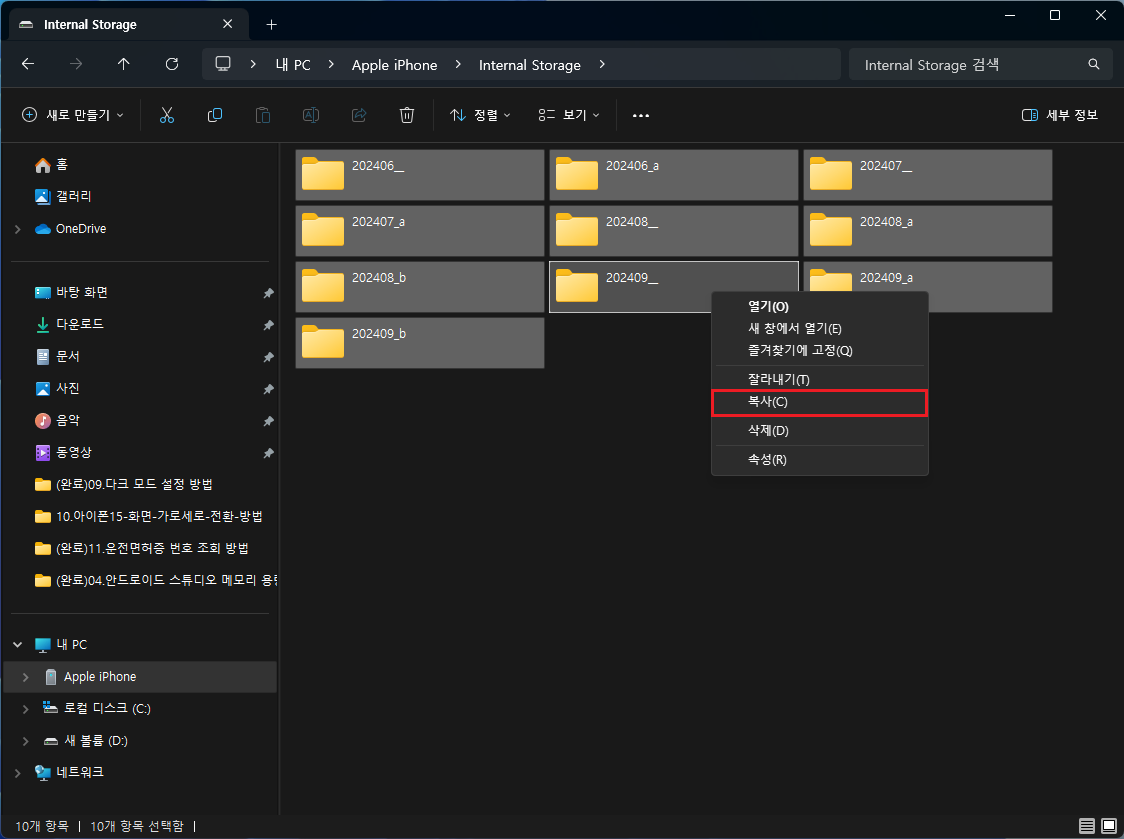Click the Copy icon in toolbar
This screenshot has width=1124, height=839.
click(214, 115)
